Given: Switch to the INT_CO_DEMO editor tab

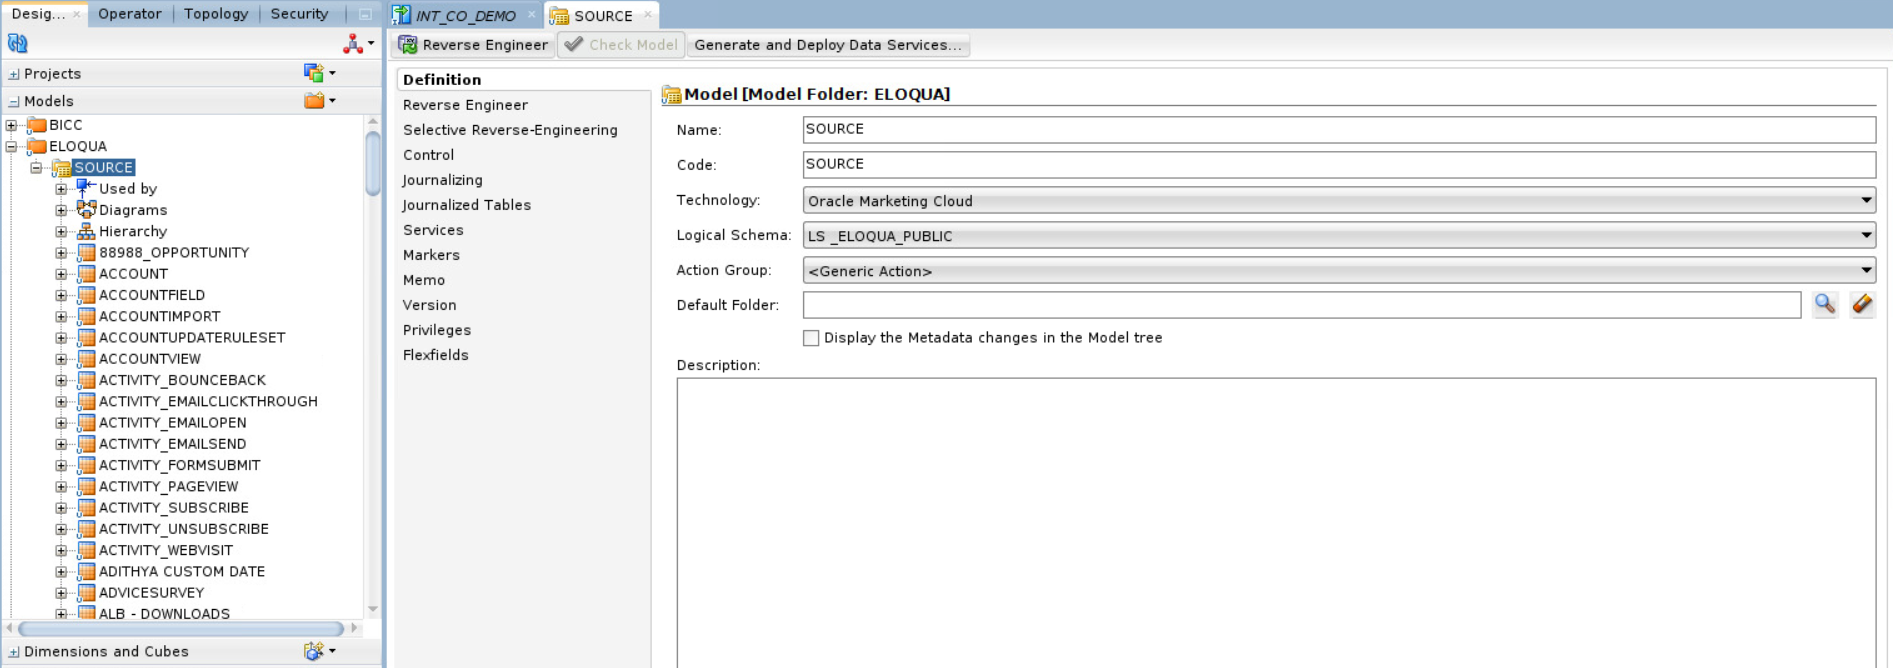Looking at the screenshot, I should [x=465, y=16].
